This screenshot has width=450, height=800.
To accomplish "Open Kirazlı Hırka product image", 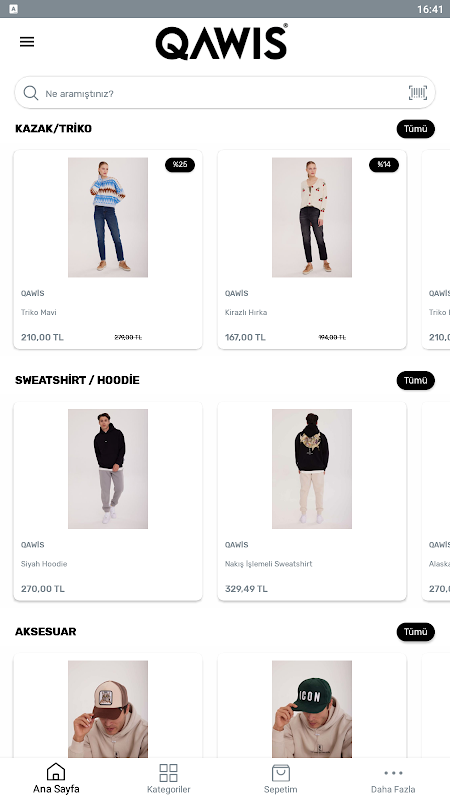I will tap(312, 217).
